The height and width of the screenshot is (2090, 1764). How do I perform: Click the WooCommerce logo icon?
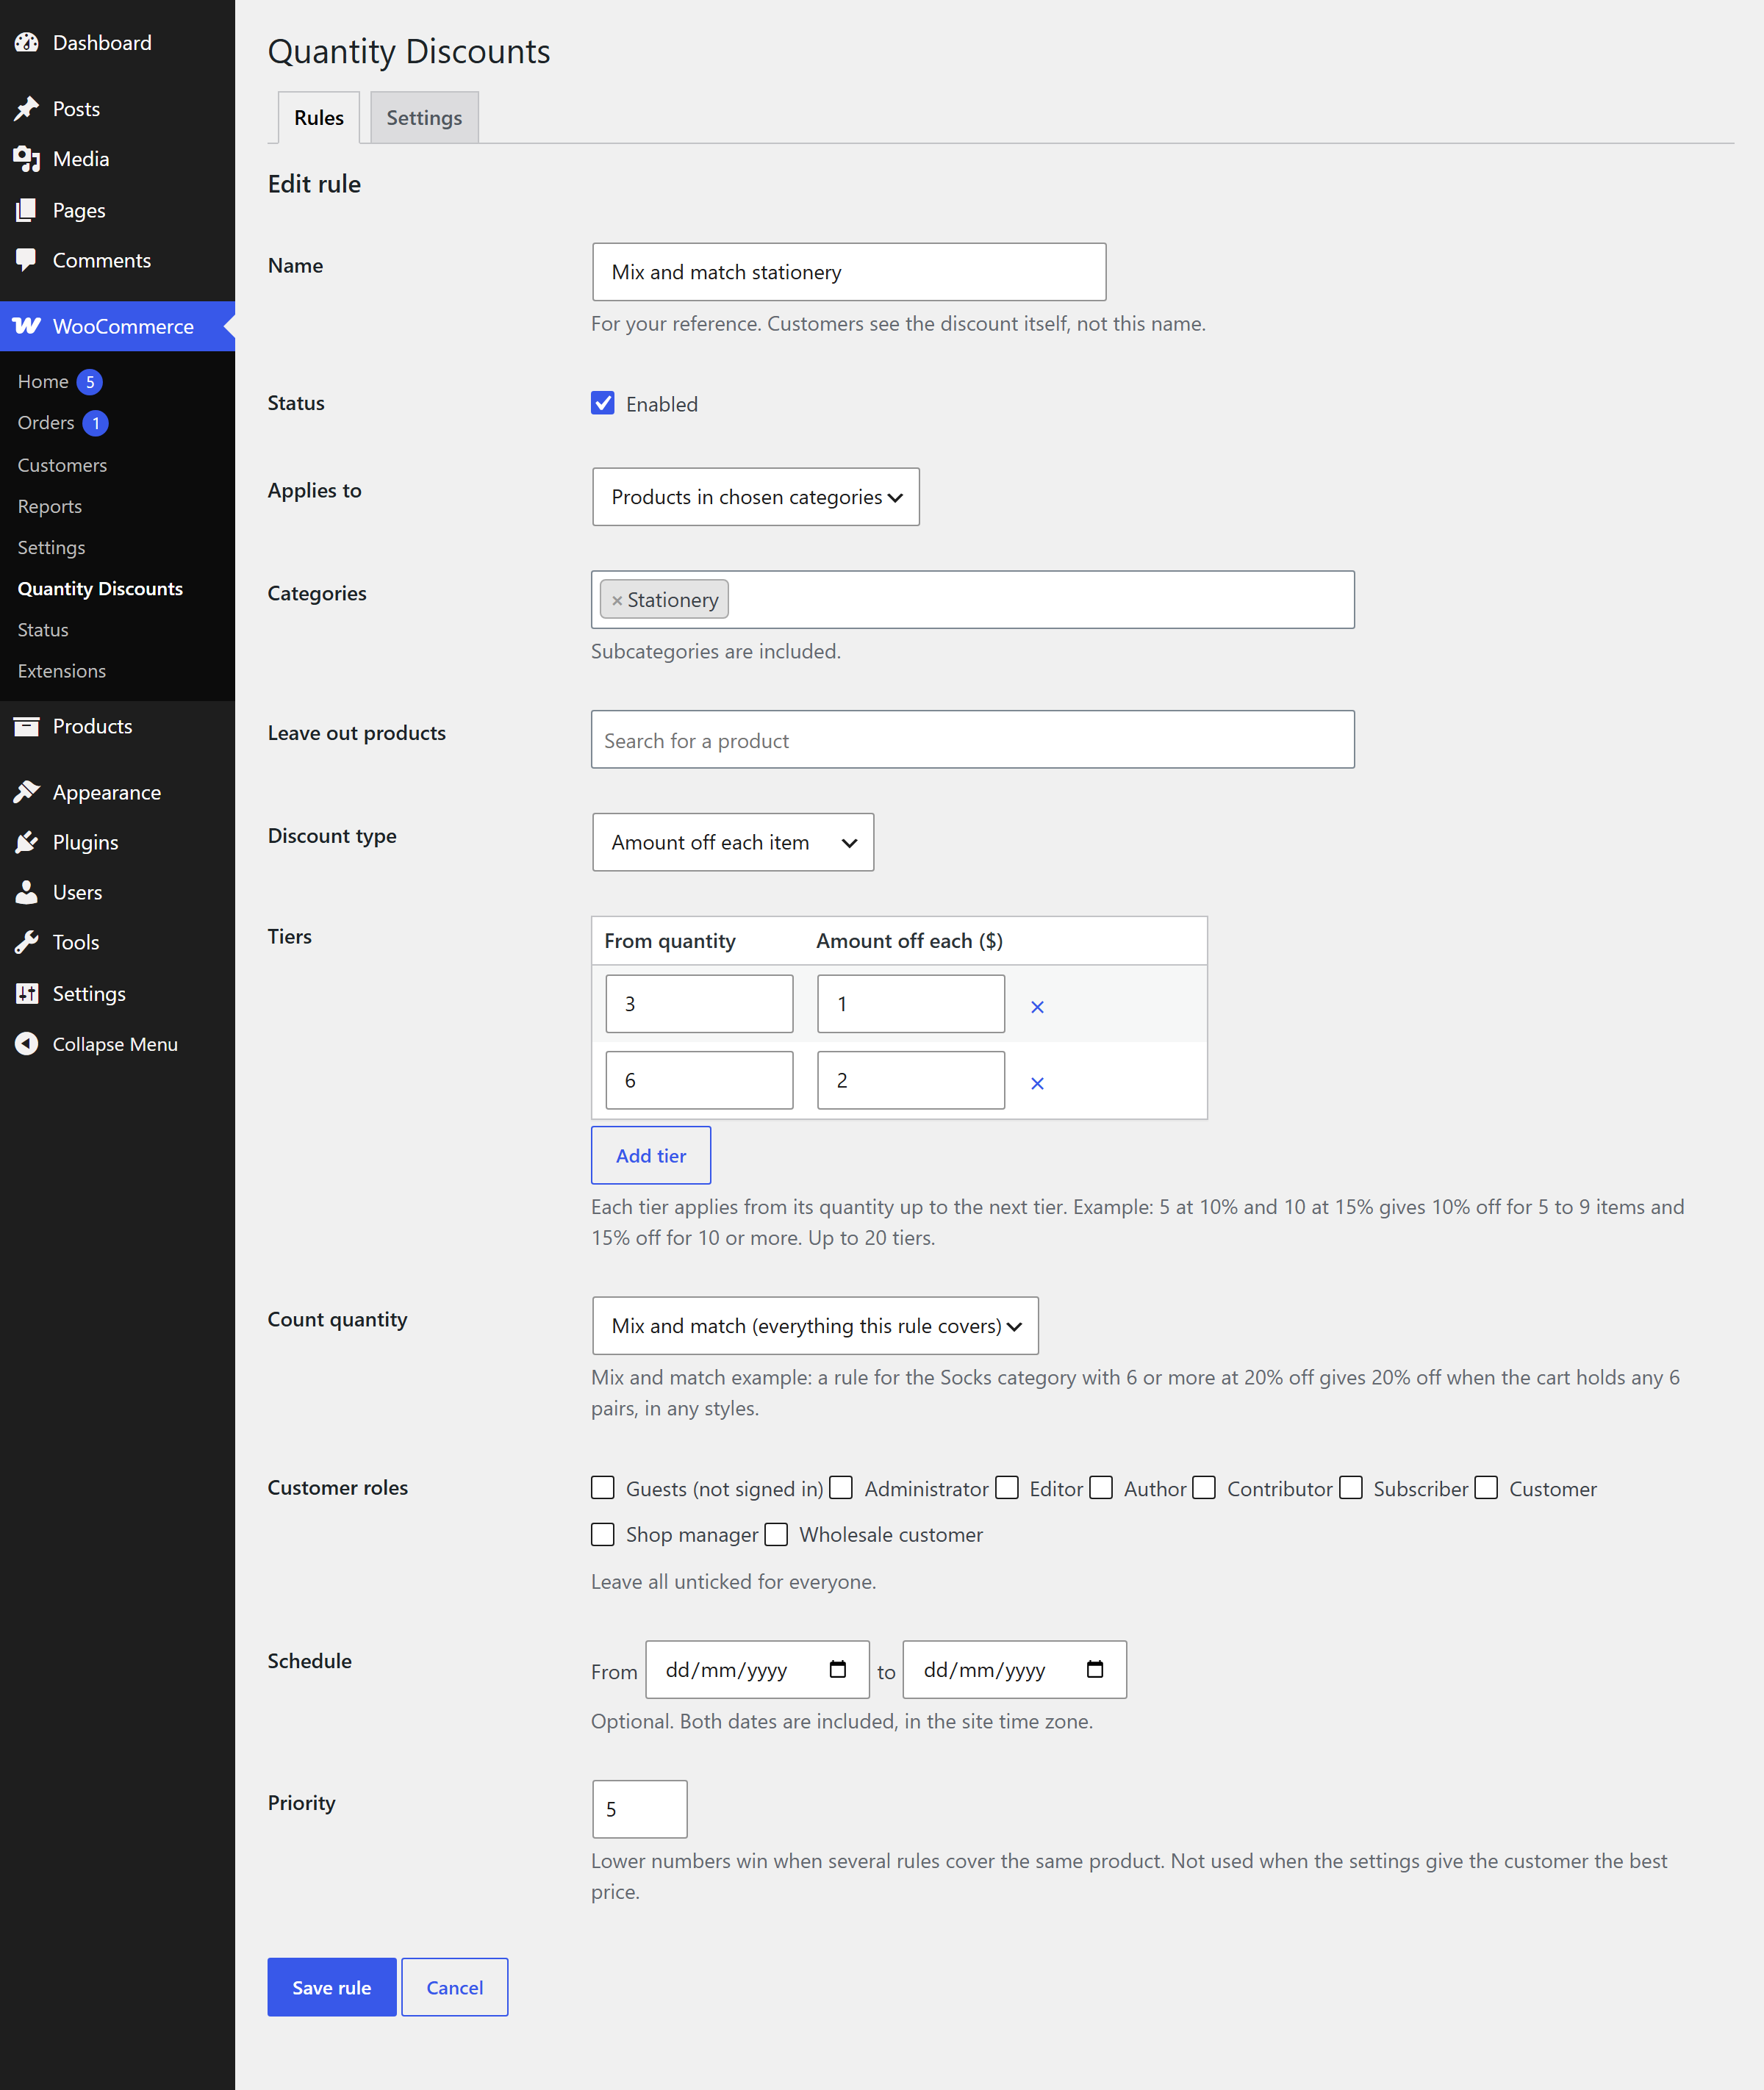point(27,326)
